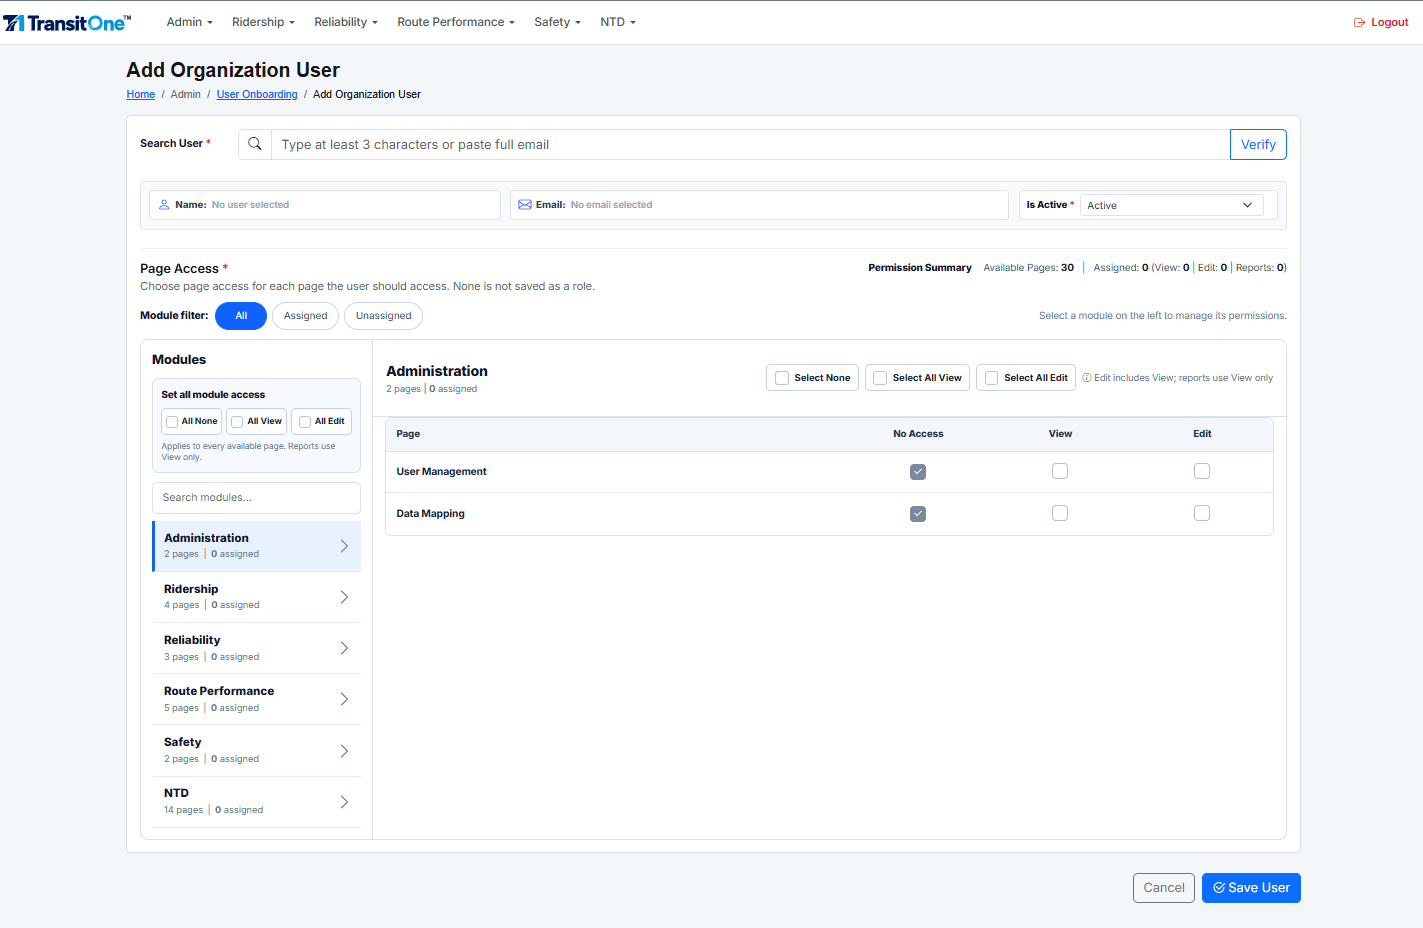Screen dimensions: 1423x928
Task: Click the search magnifier icon
Action: [x=255, y=144]
